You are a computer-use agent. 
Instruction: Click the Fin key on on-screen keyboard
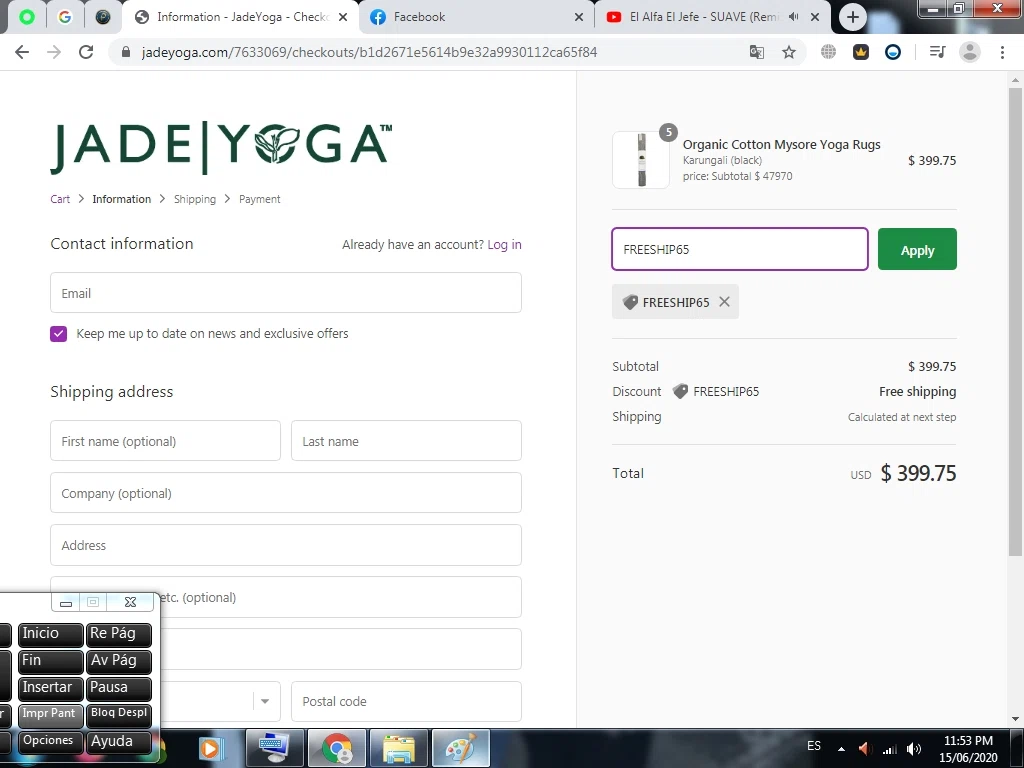[51, 662]
